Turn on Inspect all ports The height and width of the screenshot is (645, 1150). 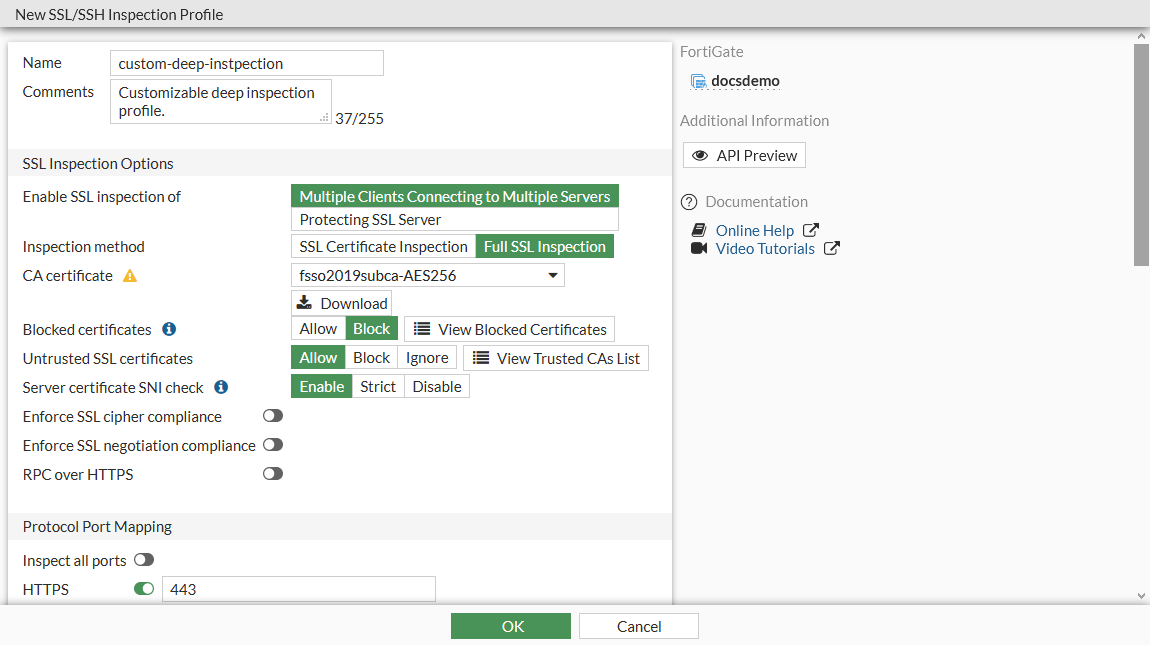click(x=143, y=560)
